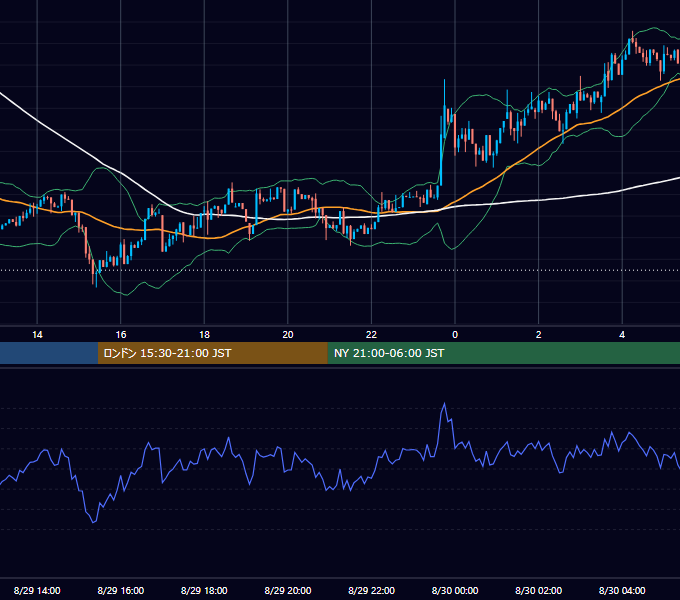Click the 8/29 22:00 date label
The width and height of the screenshot is (680, 600).
pos(371,590)
